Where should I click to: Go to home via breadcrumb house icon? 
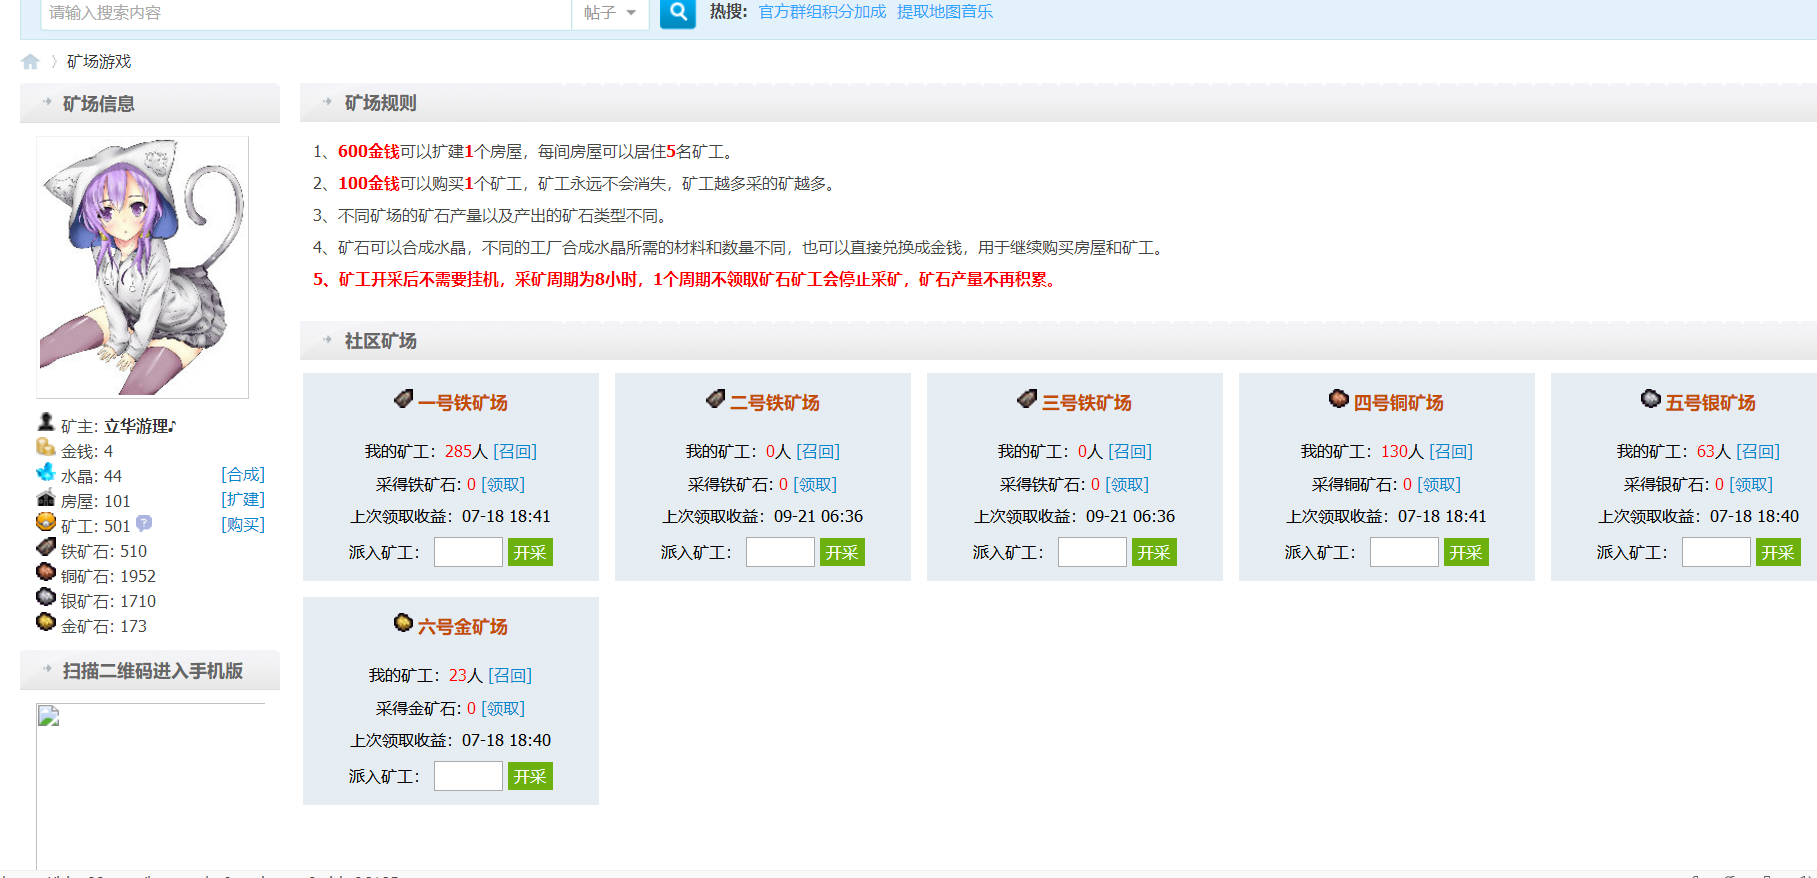(30, 62)
